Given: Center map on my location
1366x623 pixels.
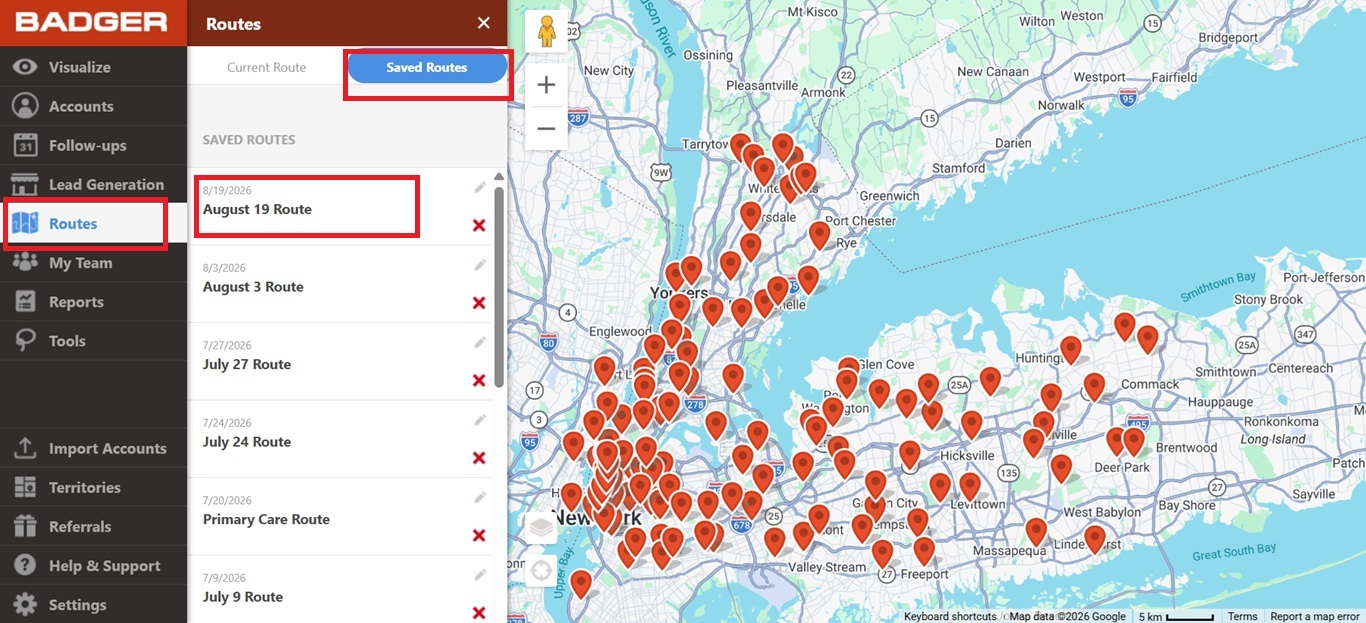Looking at the screenshot, I should tap(540, 571).
